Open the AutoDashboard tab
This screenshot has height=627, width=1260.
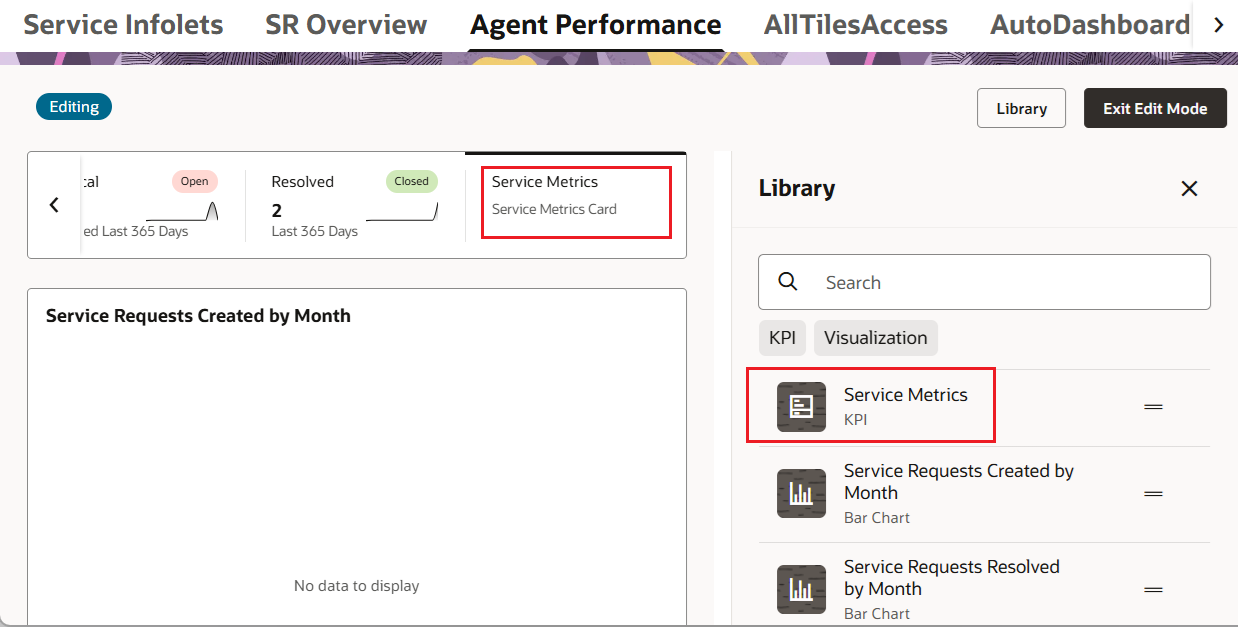[1090, 25]
